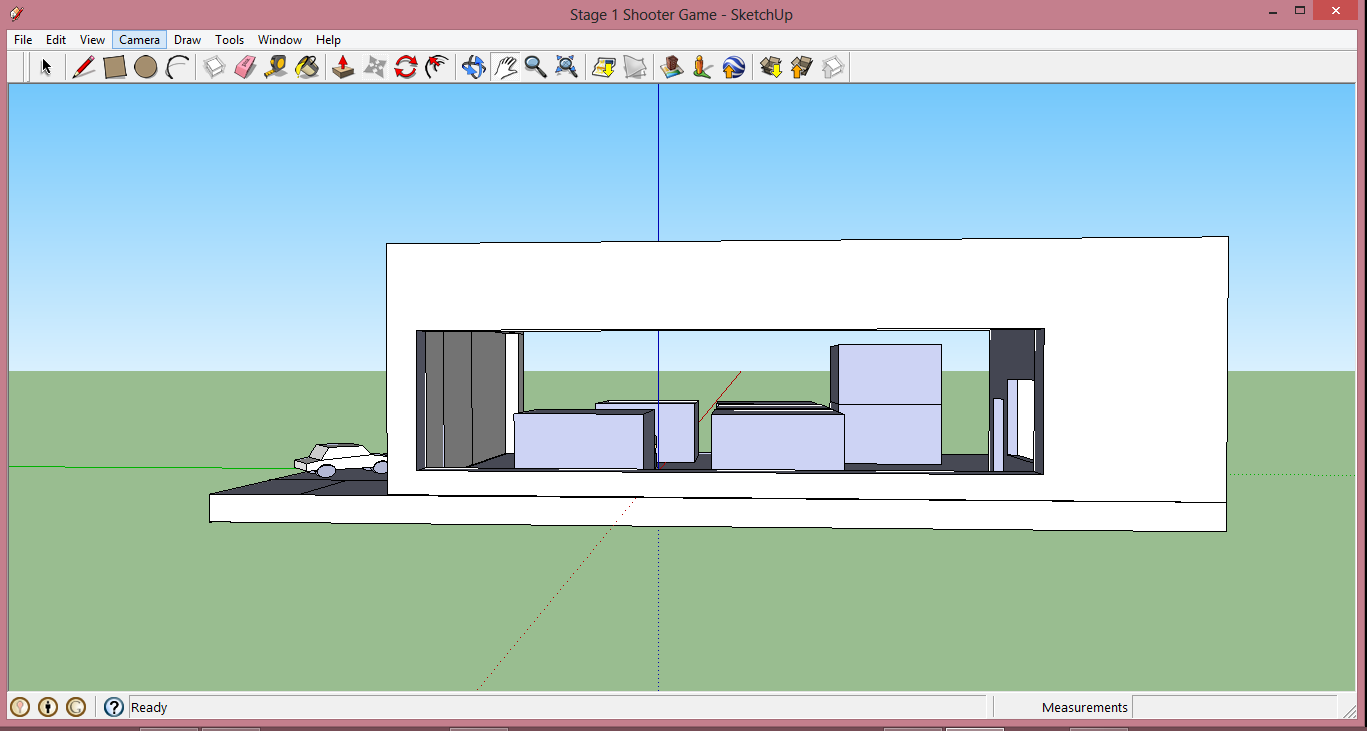This screenshot has height=731, width=1367.
Task: Click Zoom Extents to fit the model
Action: tap(567, 66)
